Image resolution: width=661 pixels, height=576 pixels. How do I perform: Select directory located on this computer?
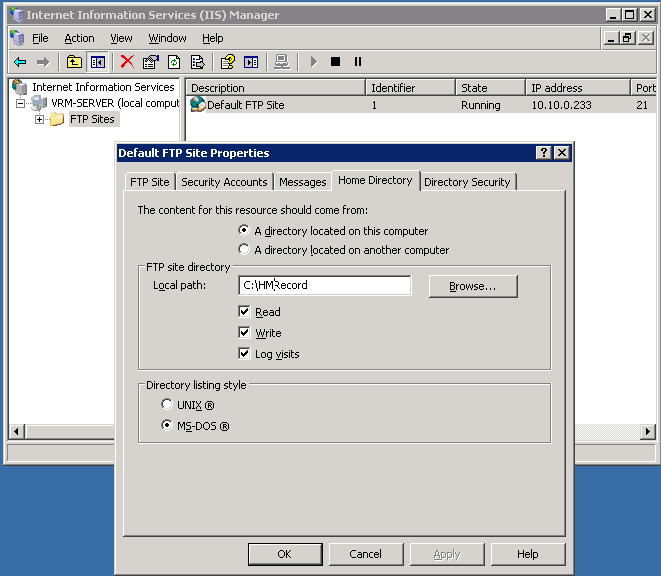pyautogui.click(x=244, y=230)
